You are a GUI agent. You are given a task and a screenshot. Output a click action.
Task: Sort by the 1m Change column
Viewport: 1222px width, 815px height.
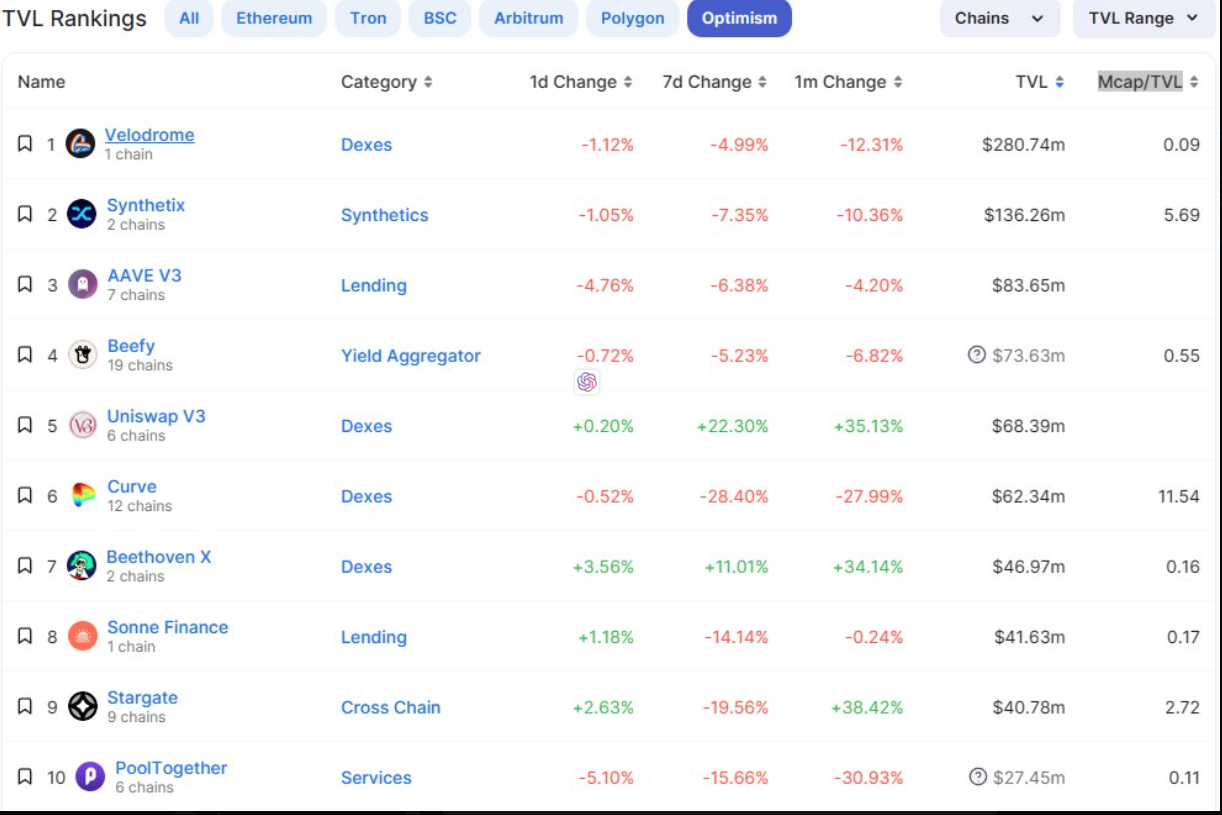(x=849, y=82)
